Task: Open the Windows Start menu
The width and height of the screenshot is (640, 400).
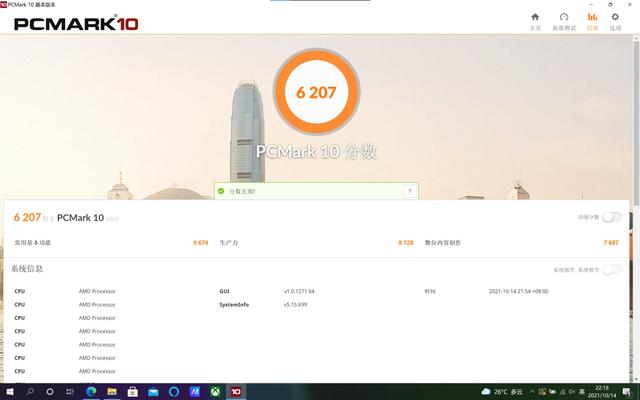Action: pos(10,392)
